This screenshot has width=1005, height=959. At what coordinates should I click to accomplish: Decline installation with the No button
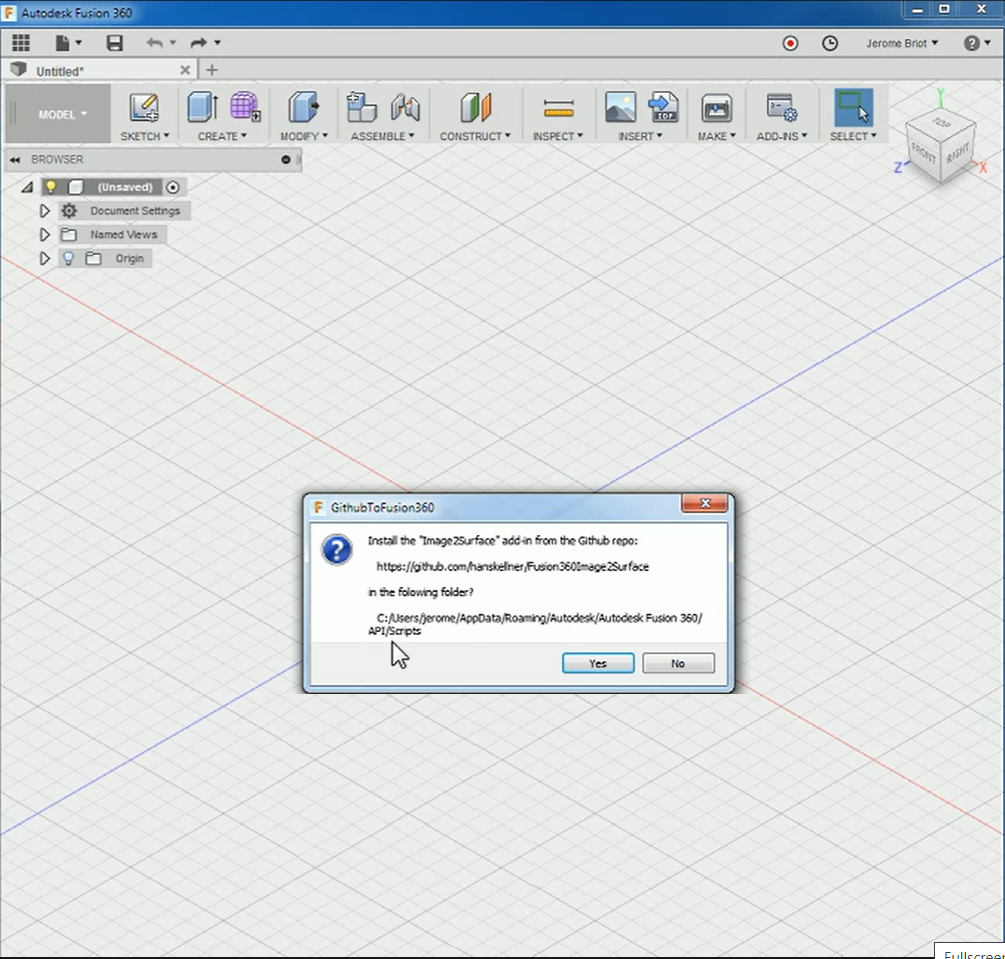[678, 663]
